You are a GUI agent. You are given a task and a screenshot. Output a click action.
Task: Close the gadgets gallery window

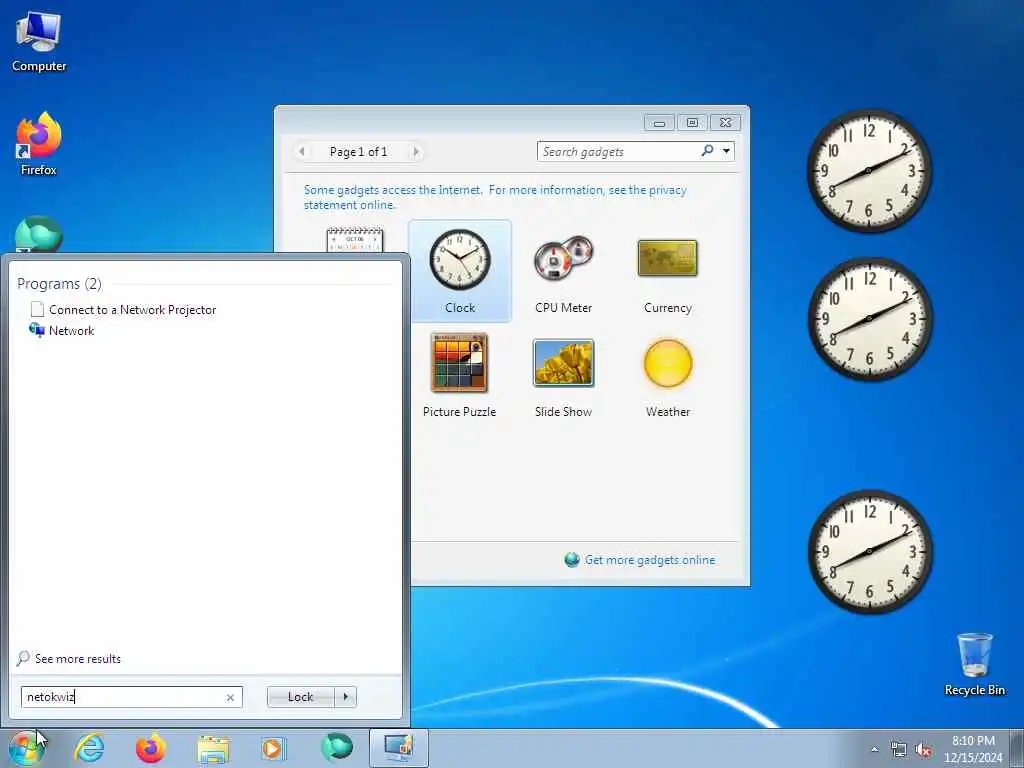click(x=726, y=122)
